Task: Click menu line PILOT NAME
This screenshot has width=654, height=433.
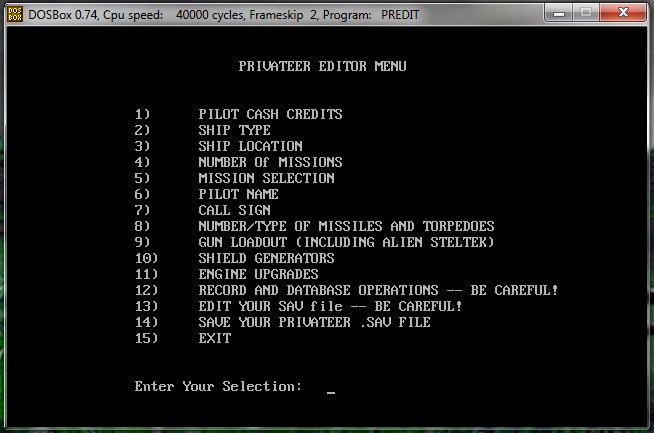Action: point(239,194)
